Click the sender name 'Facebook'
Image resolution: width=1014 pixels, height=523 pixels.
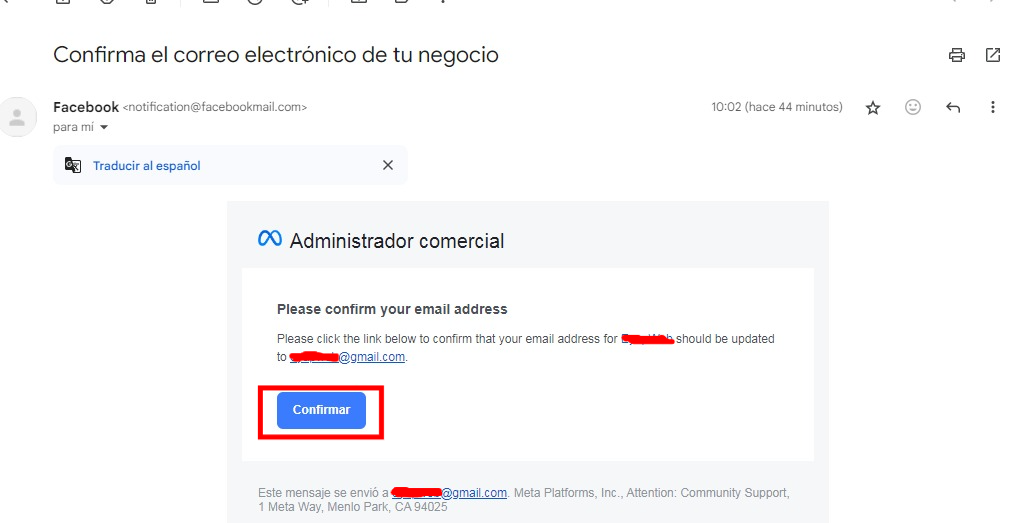point(86,107)
